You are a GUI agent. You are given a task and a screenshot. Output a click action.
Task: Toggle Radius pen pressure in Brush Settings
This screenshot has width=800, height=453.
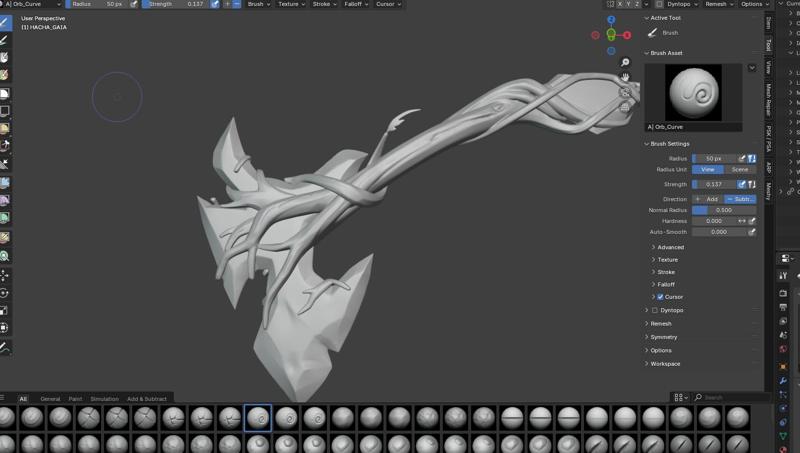(x=742, y=159)
